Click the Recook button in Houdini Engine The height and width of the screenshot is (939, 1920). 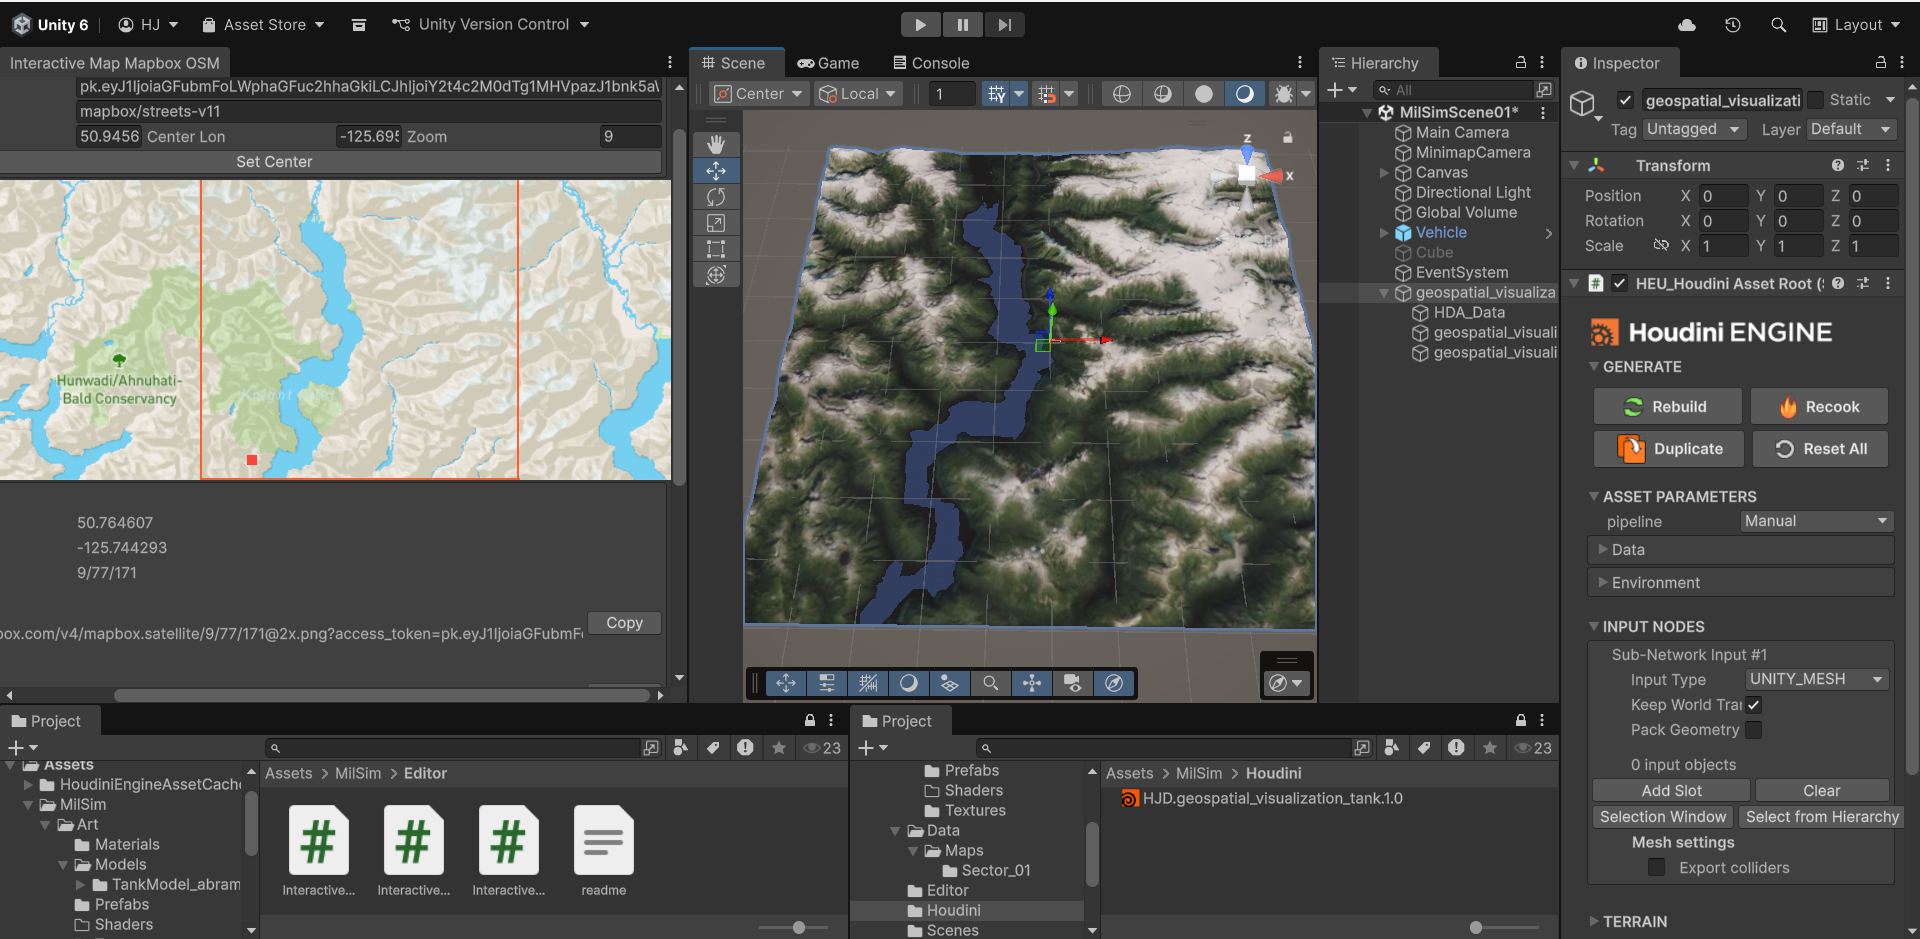coord(1820,406)
